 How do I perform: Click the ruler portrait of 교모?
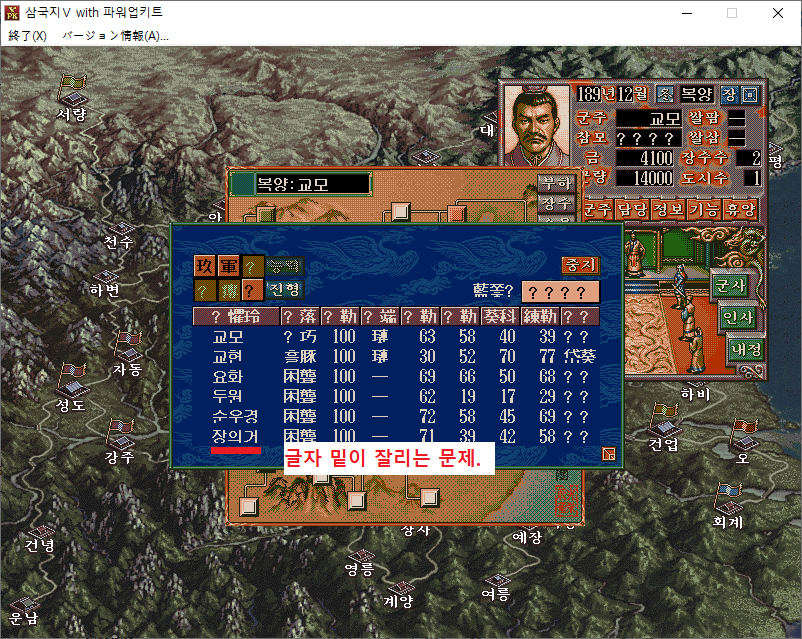(x=537, y=125)
